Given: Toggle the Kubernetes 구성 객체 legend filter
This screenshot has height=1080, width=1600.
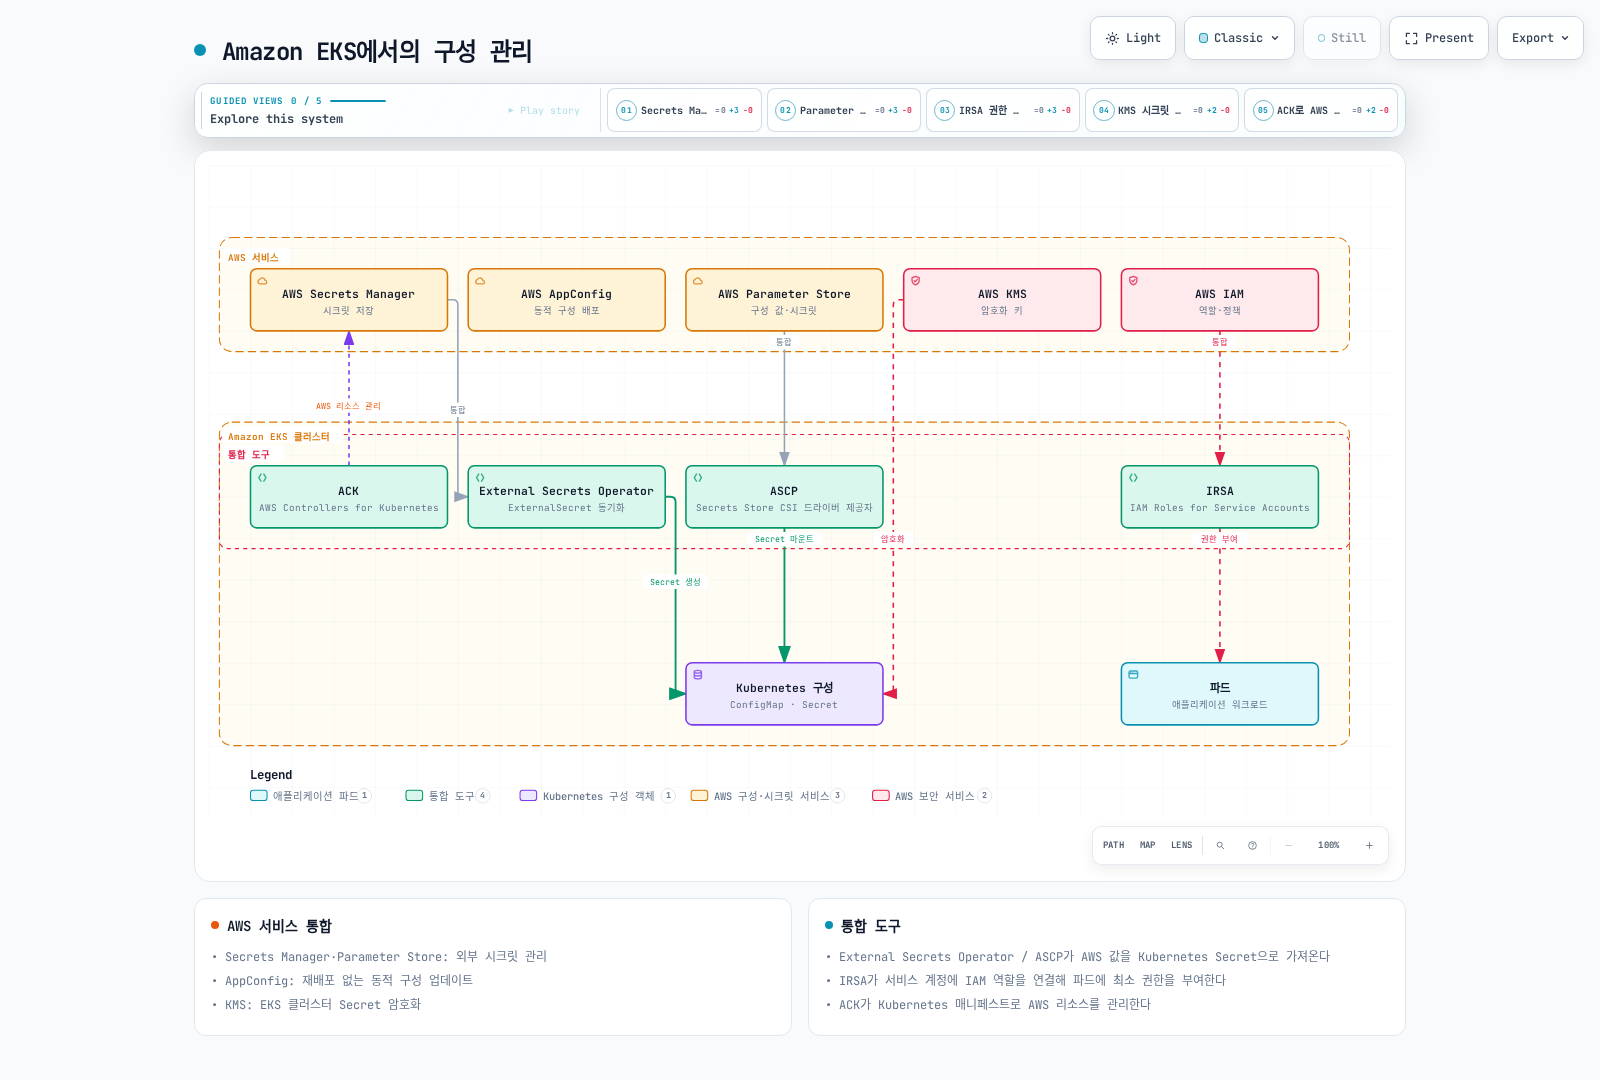Looking at the screenshot, I should coord(597,796).
